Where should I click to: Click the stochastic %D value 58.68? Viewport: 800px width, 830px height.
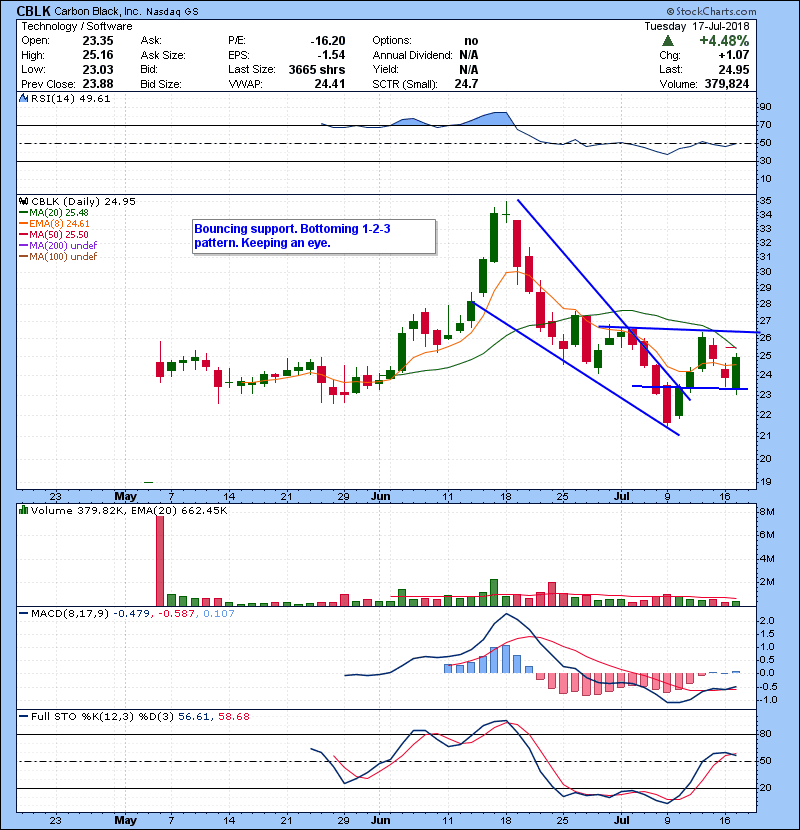point(233,717)
